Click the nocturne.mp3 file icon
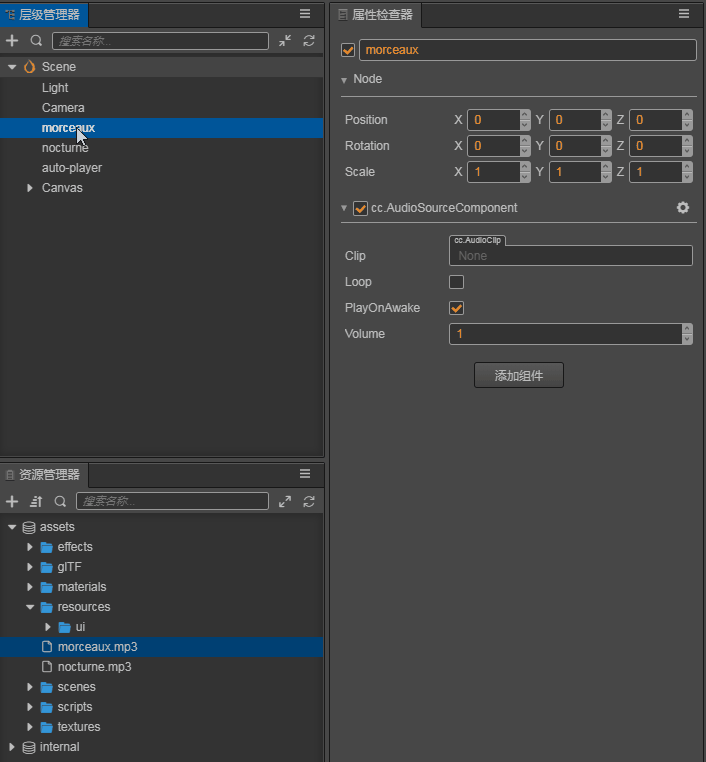The image size is (706, 762). pos(47,667)
